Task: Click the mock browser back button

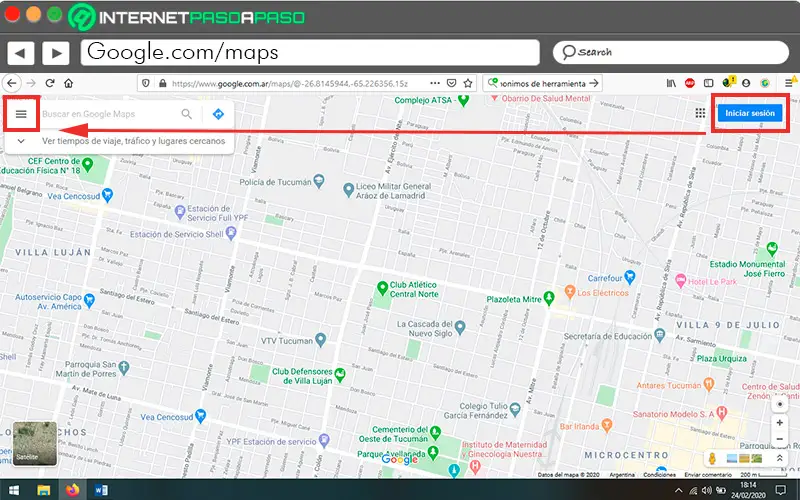Action: point(20,53)
